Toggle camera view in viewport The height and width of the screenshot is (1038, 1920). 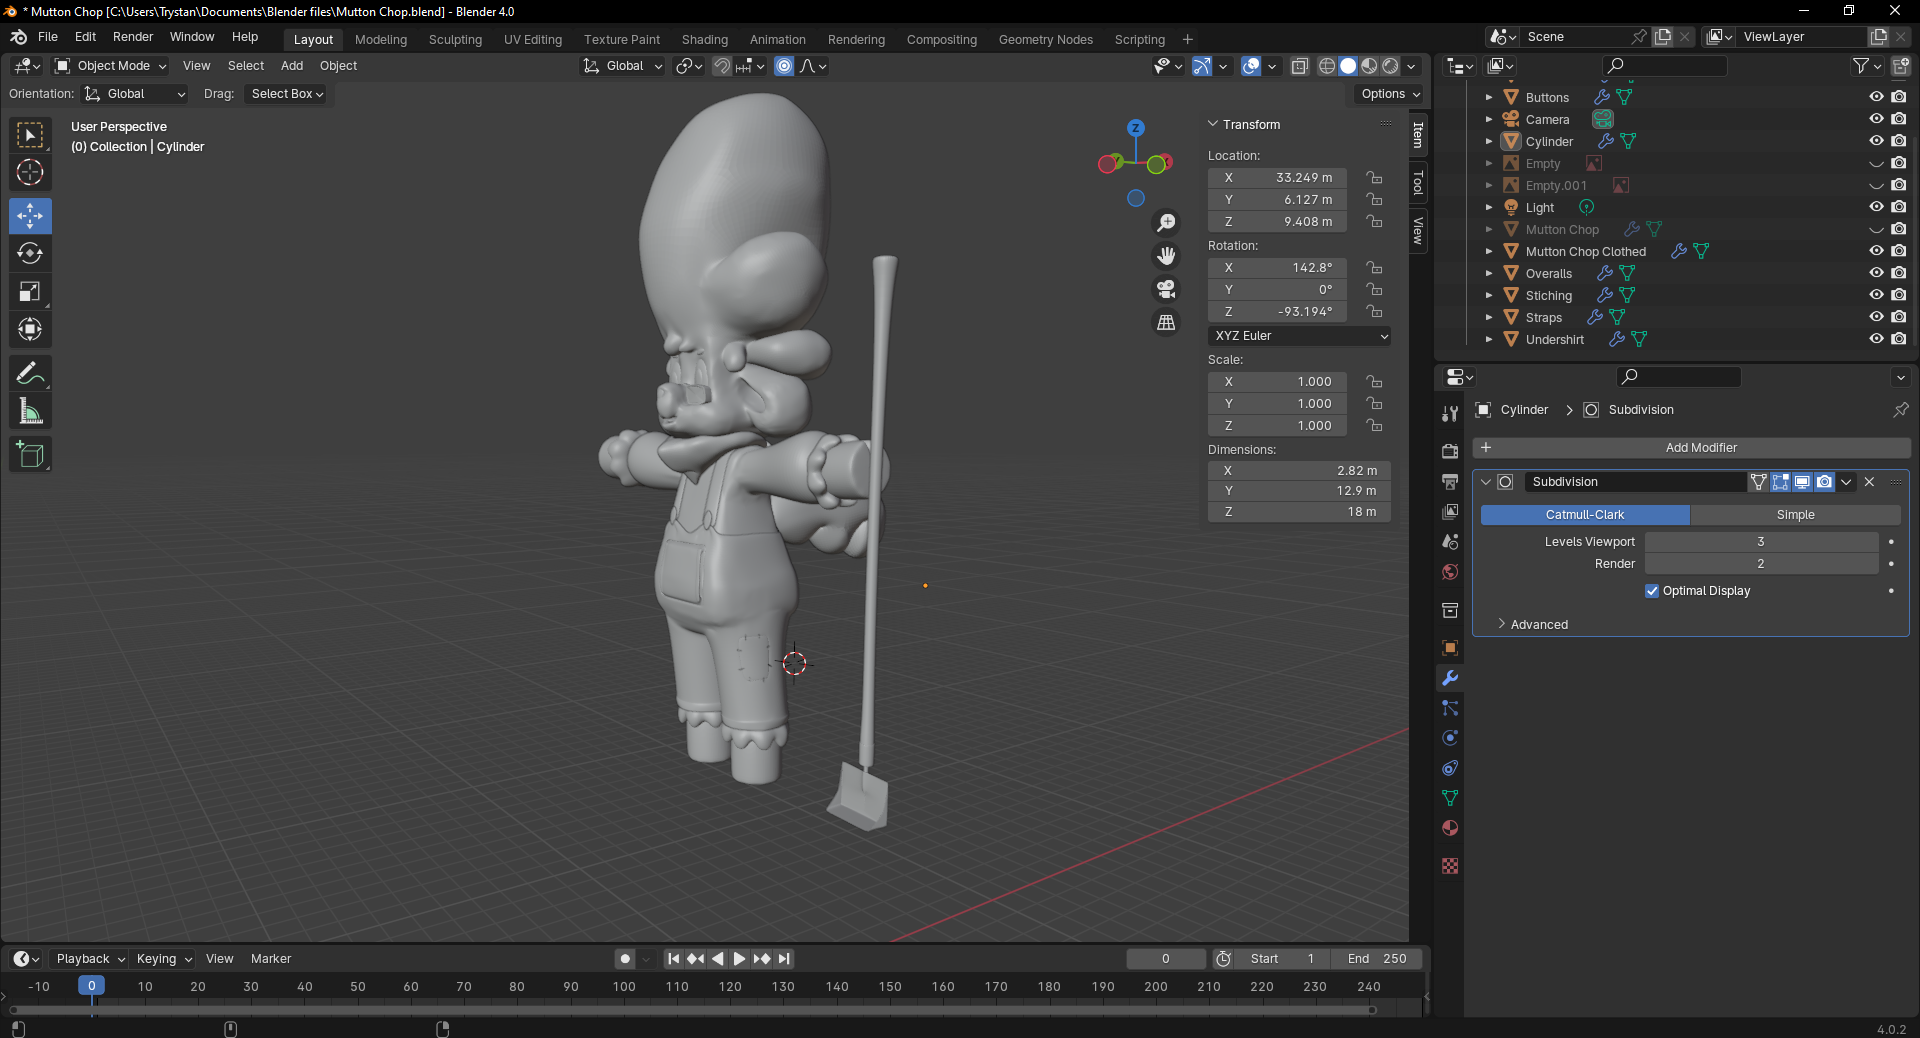click(1166, 290)
